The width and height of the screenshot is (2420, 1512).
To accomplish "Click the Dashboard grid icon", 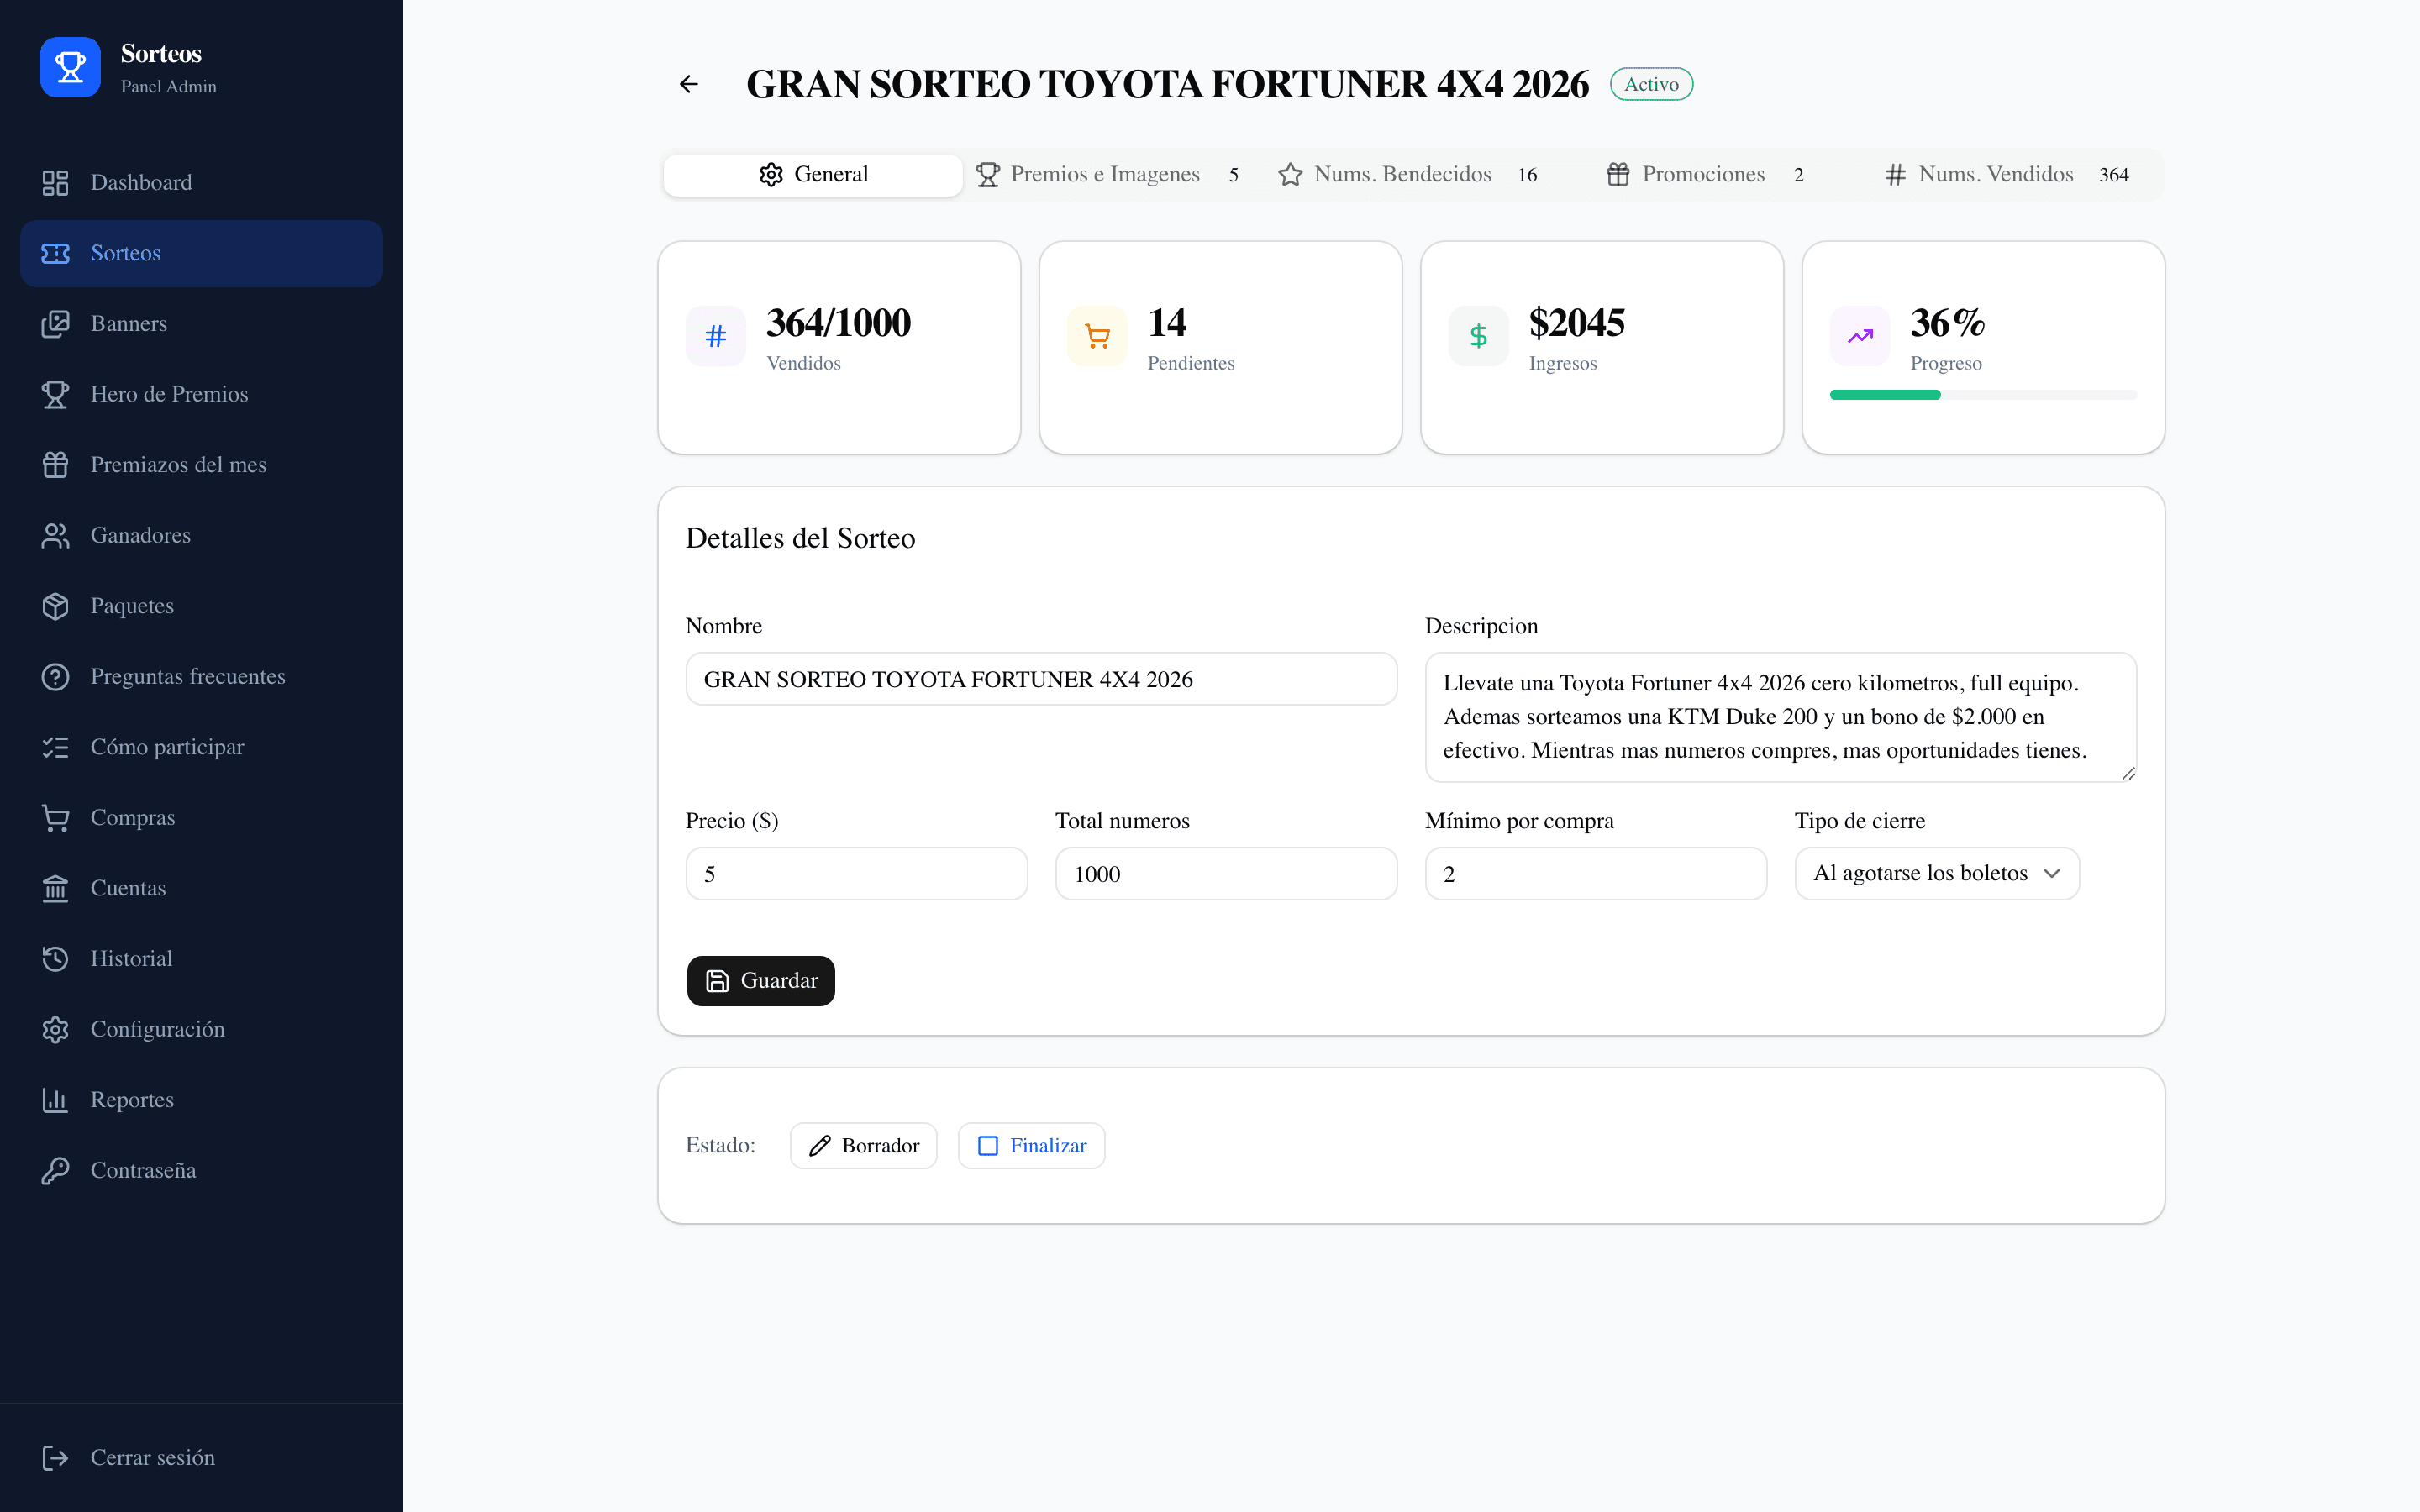I will coord(55,183).
